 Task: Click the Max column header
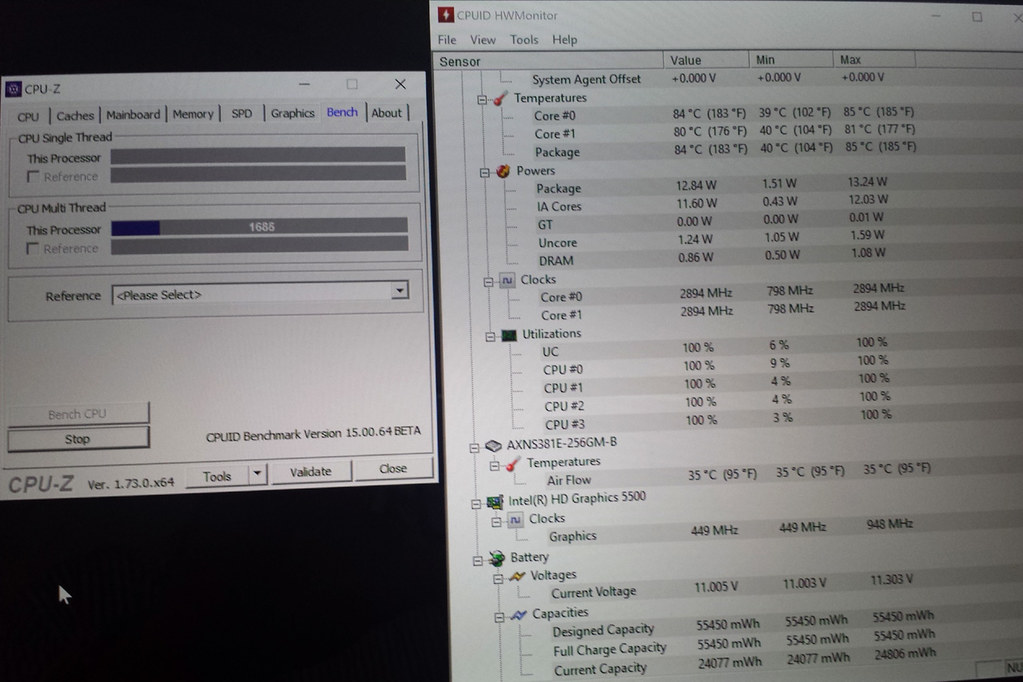point(874,60)
